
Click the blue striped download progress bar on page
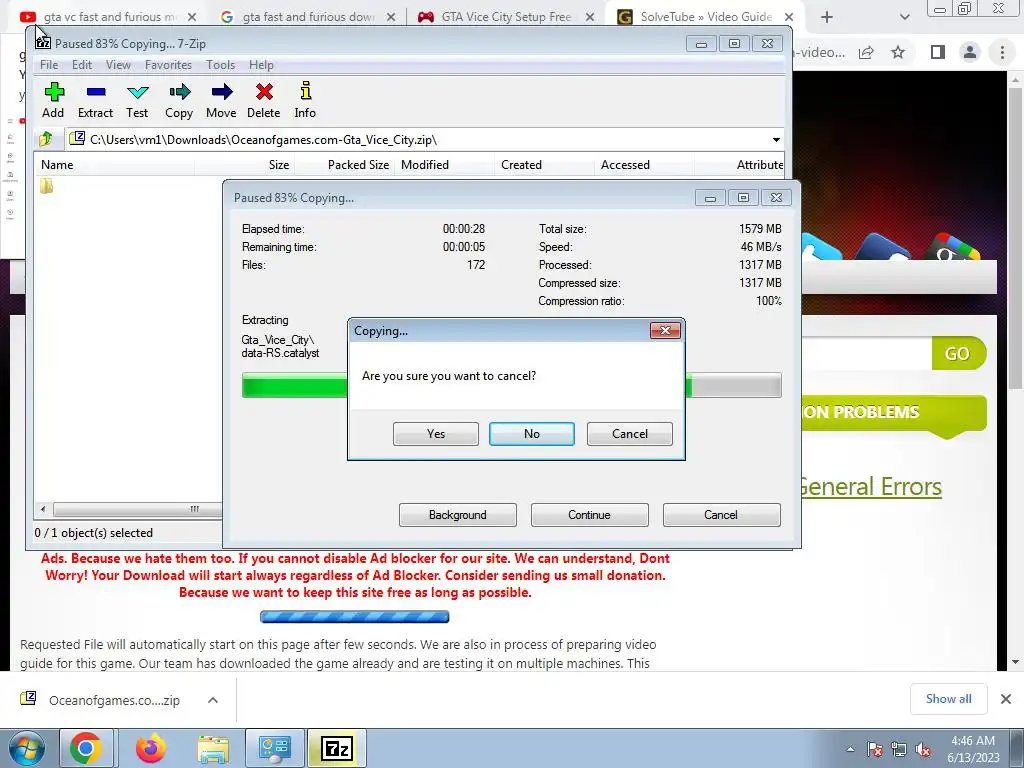click(355, 616)
